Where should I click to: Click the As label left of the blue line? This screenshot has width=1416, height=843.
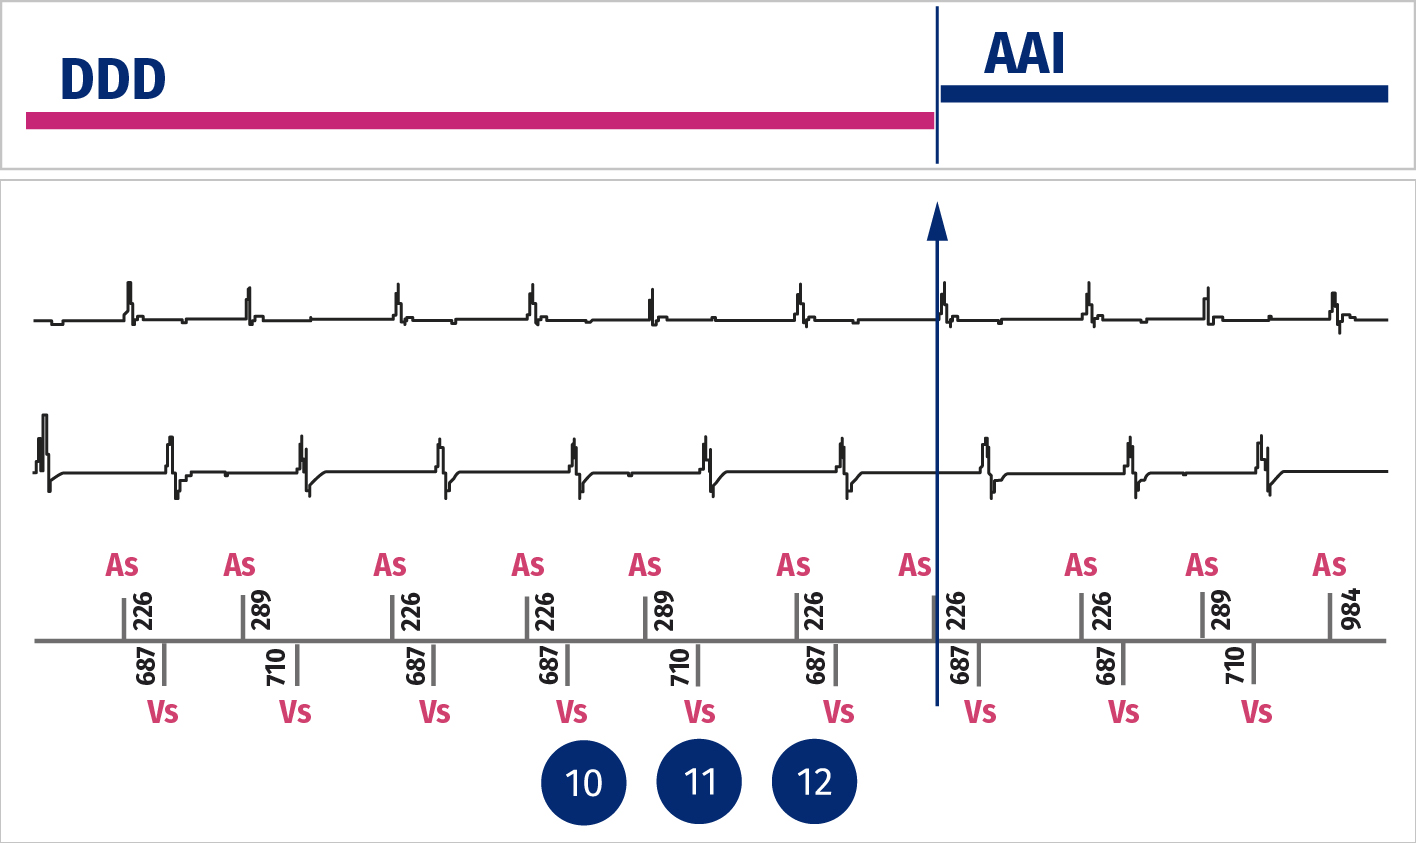[915, 565]
